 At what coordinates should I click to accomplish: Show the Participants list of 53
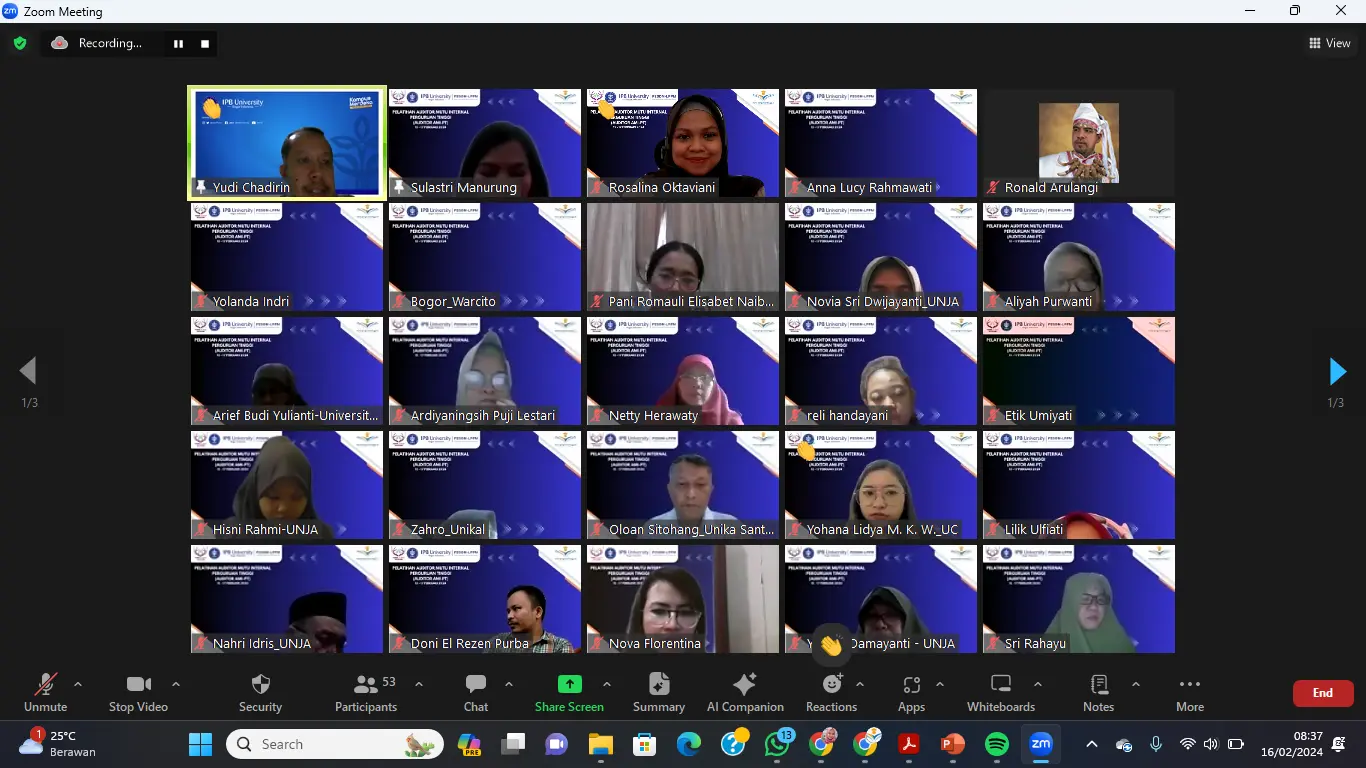coord(365,692)
